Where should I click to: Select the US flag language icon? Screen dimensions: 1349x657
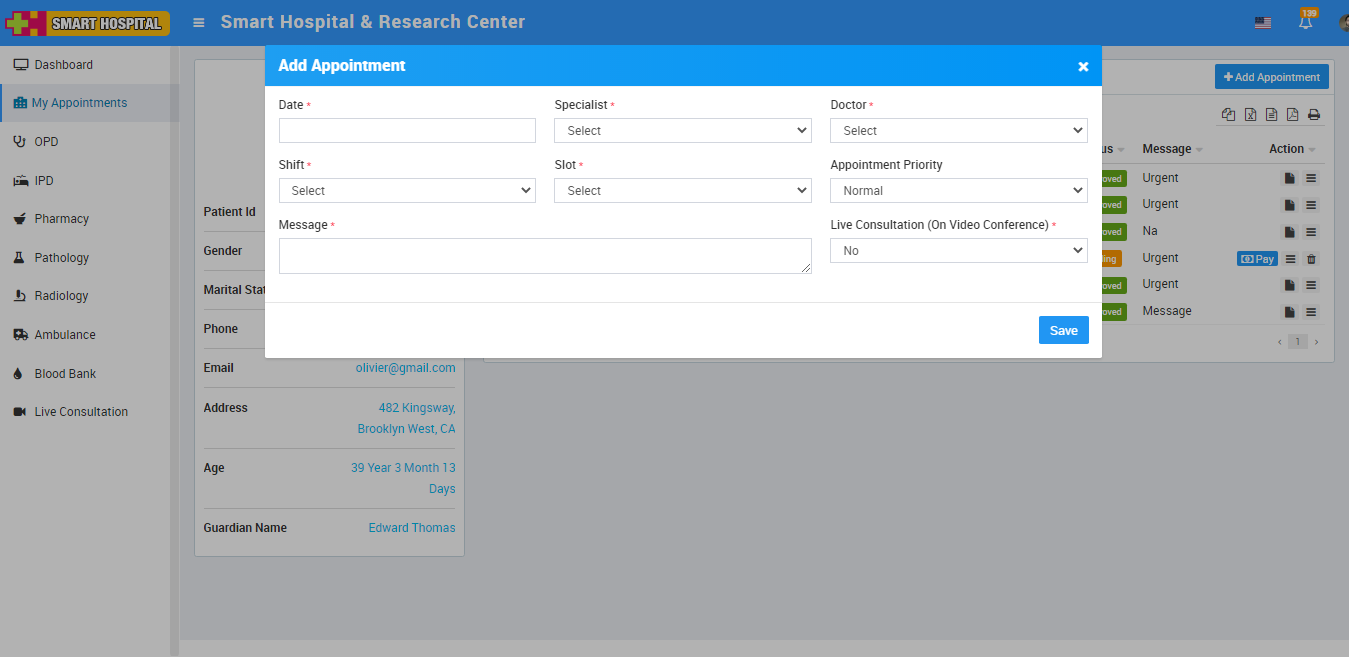[1263, 23]
